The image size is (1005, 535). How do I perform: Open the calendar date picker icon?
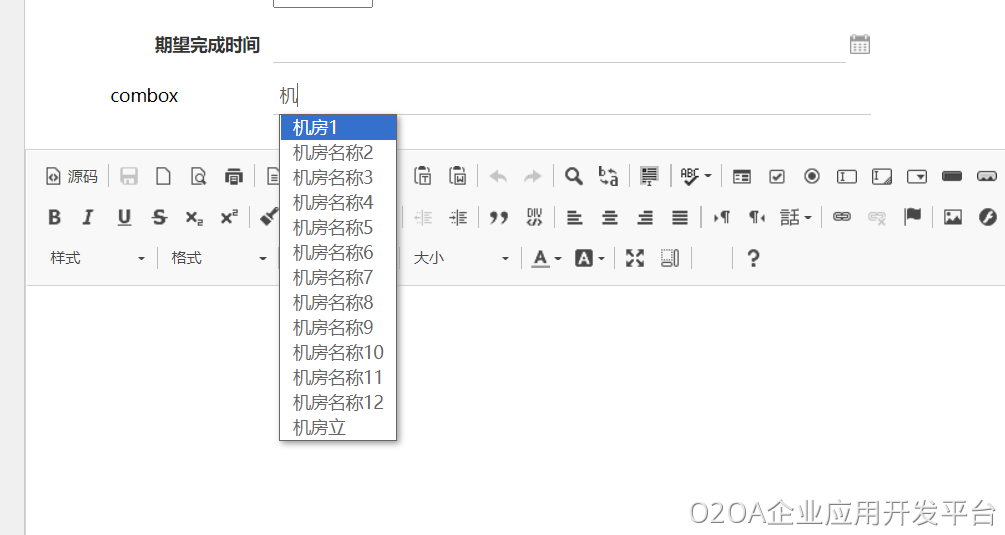tap(859, 44)
